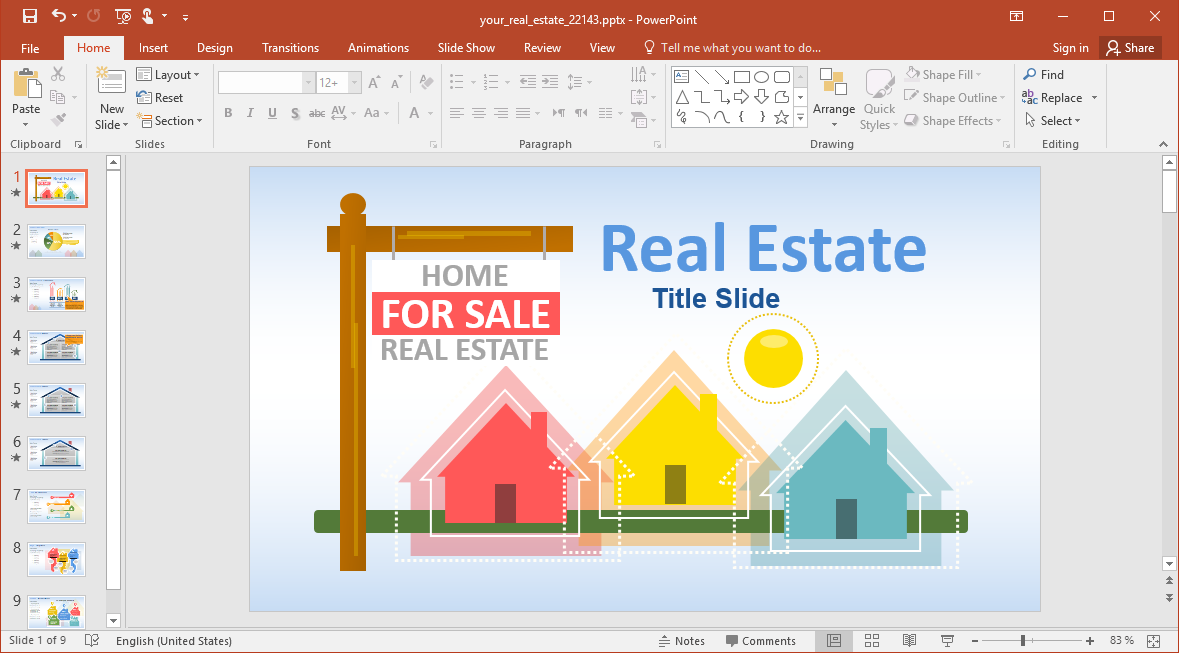The image size is (1179, 653).
Task: Toggle the Notes pane
Action: tap(682, 641)
